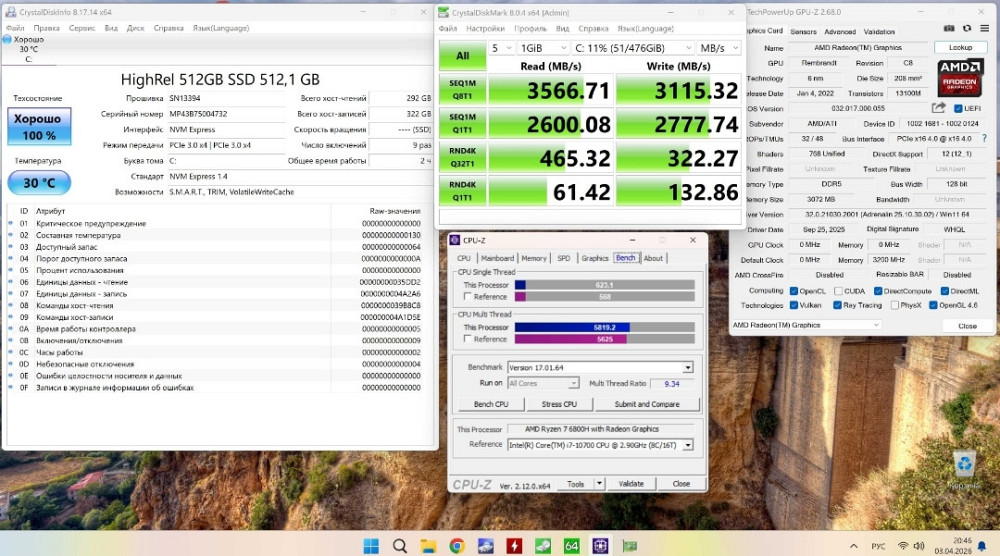Toggle the Single Thread Reference checkbox
Viewport: 1000px width, 556px height.
[467, 296]
